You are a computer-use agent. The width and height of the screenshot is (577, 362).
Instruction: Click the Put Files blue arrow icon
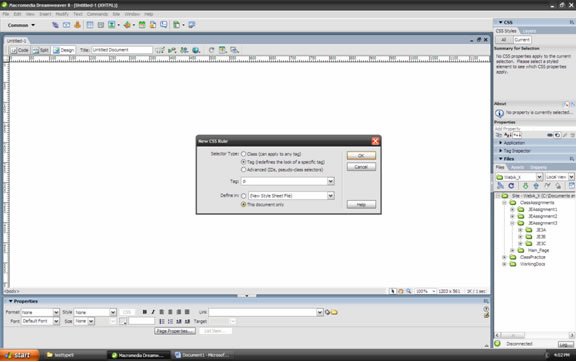tap(536, 186)
